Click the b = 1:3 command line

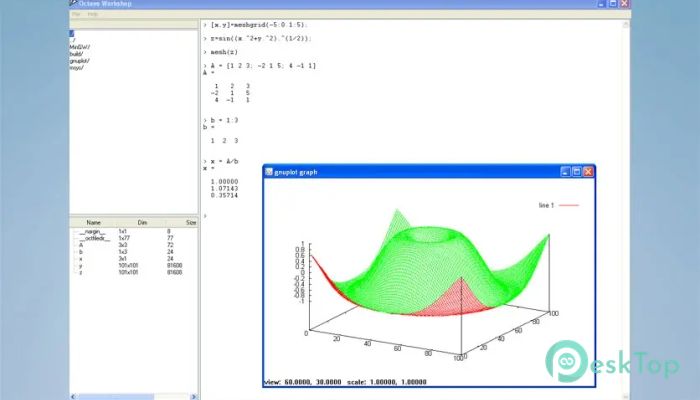pos(221,120)
